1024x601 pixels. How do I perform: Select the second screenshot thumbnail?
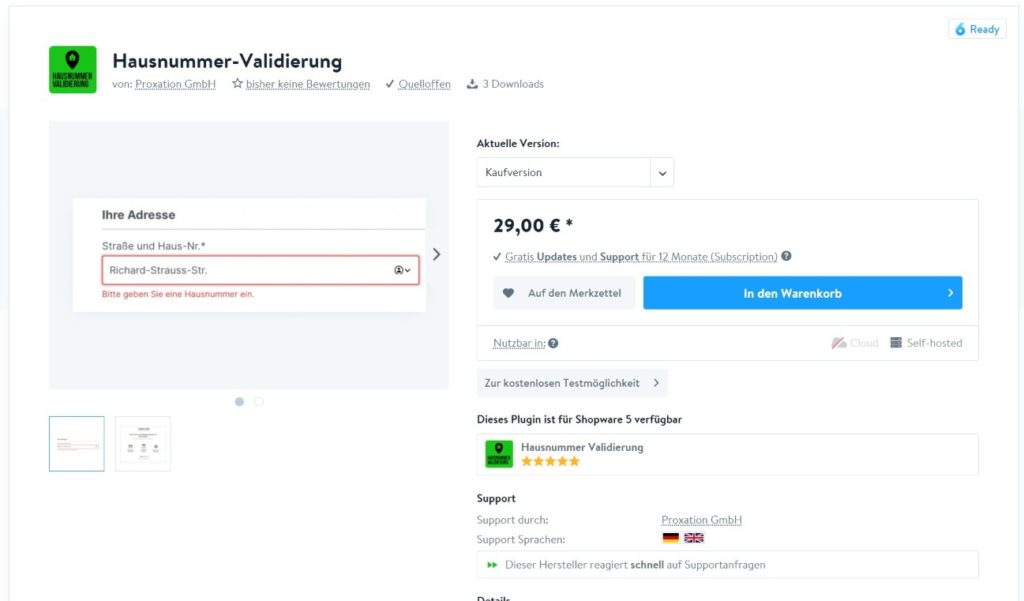[143, 444]
